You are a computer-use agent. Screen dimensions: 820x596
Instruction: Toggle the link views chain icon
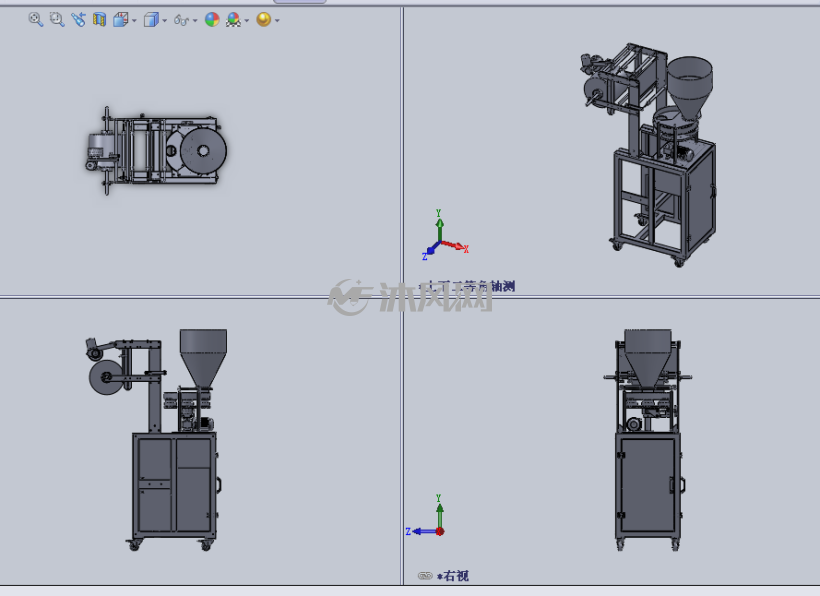pos(425,576)
